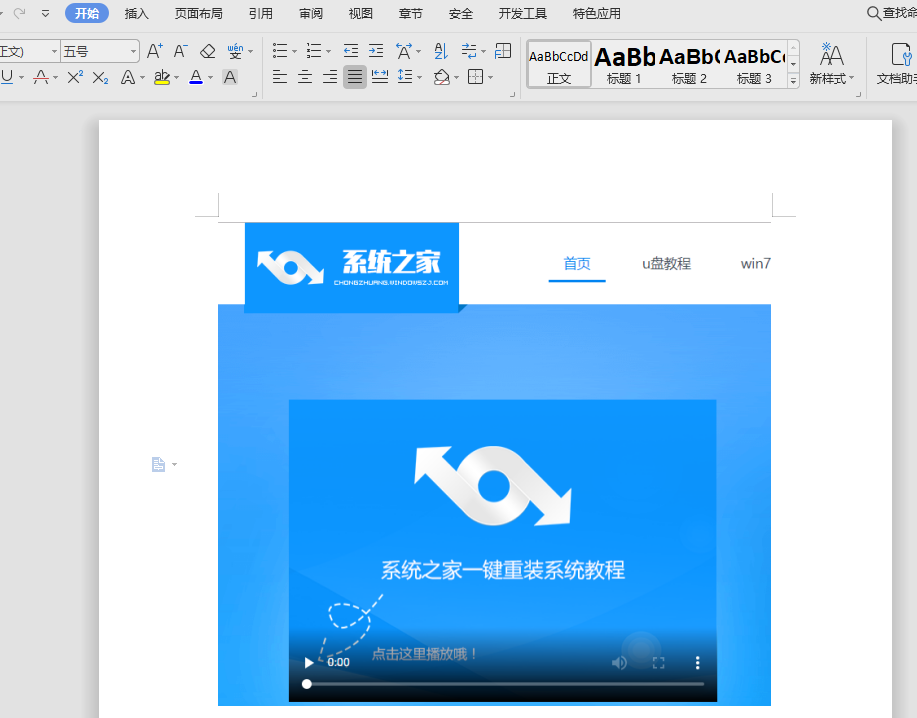Enable superscript formatting
The image size is (917, 718).
(73, 78)
